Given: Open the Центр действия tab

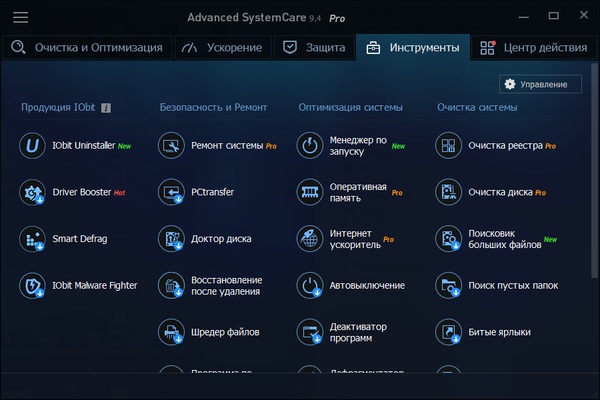Looking at the screenshot, I should click(533, 48).
